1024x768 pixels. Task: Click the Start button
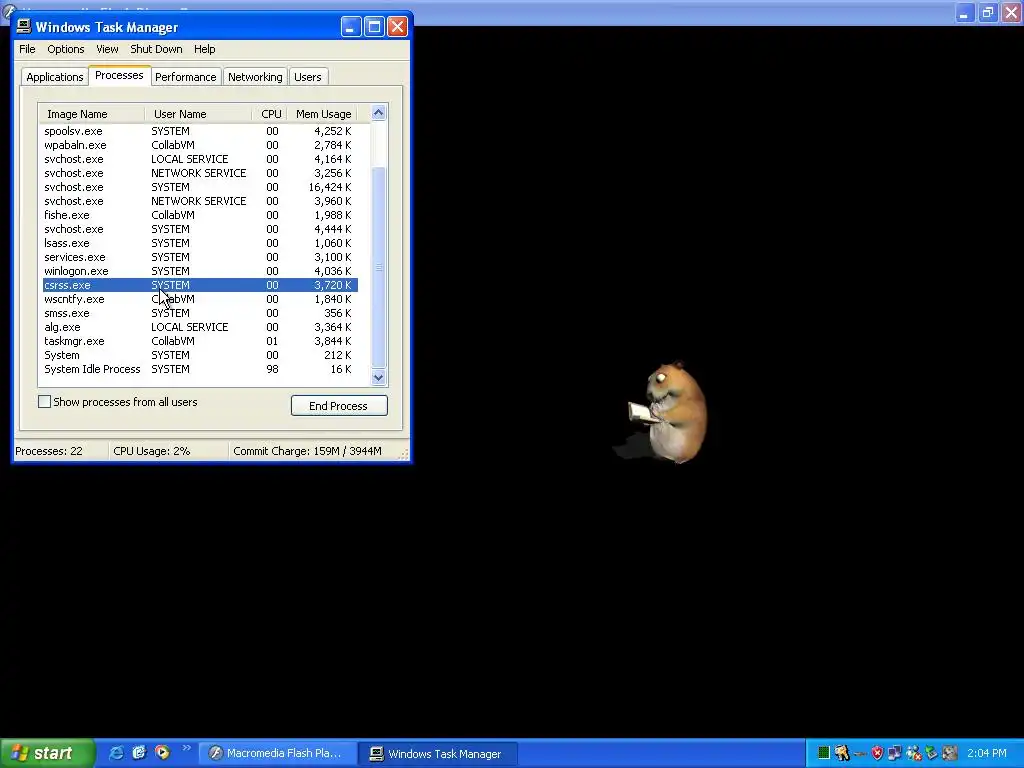coord(48,753)
